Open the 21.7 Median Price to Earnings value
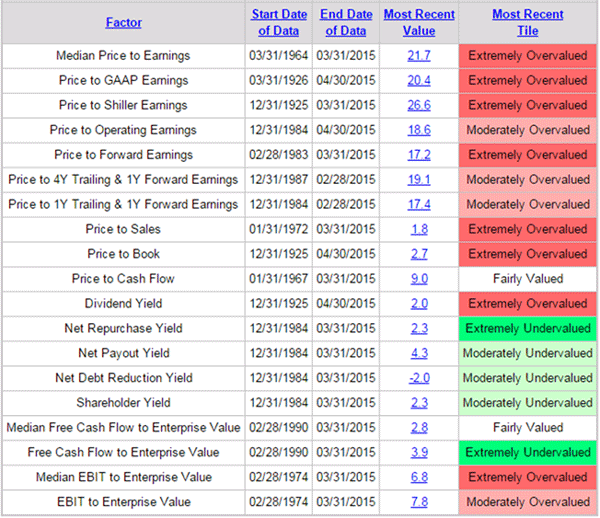The height and width of the screenshot is (518, 600). tap(419, 56)
